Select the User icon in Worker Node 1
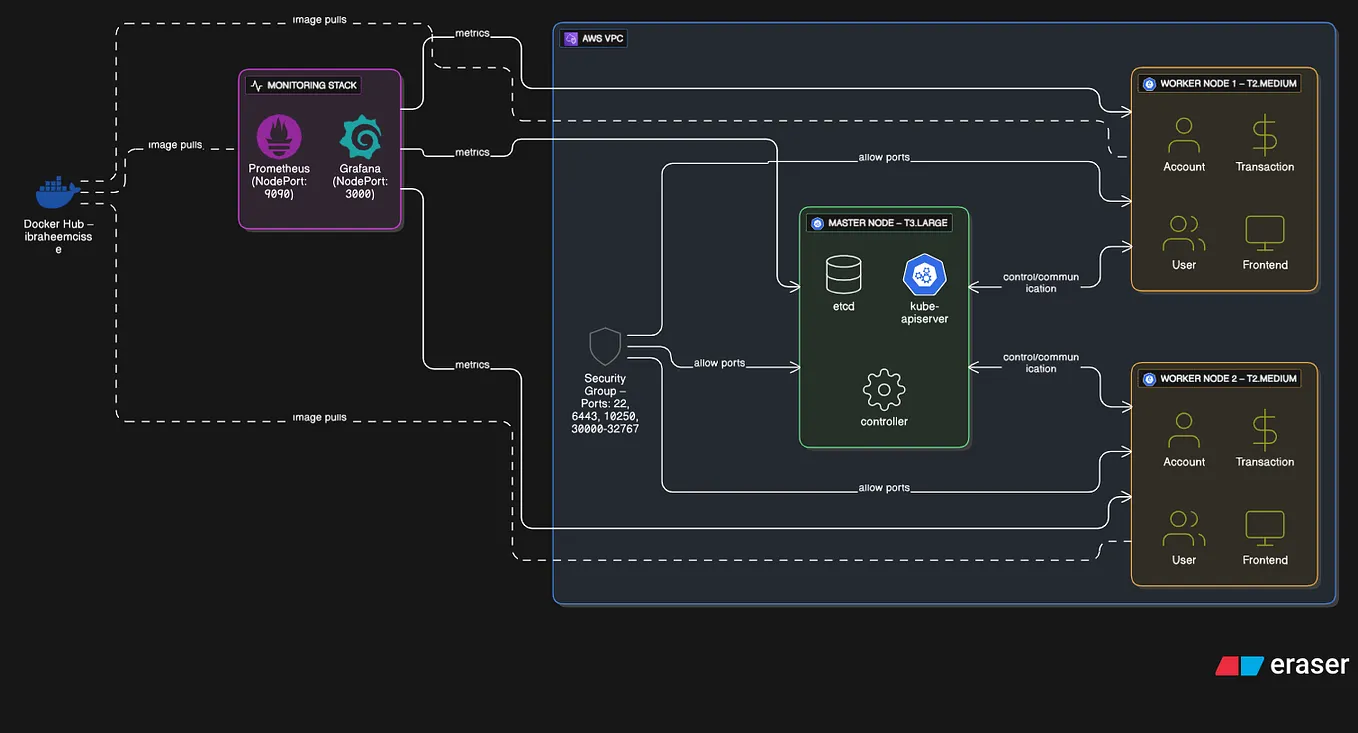 [x=1184, y=231]
